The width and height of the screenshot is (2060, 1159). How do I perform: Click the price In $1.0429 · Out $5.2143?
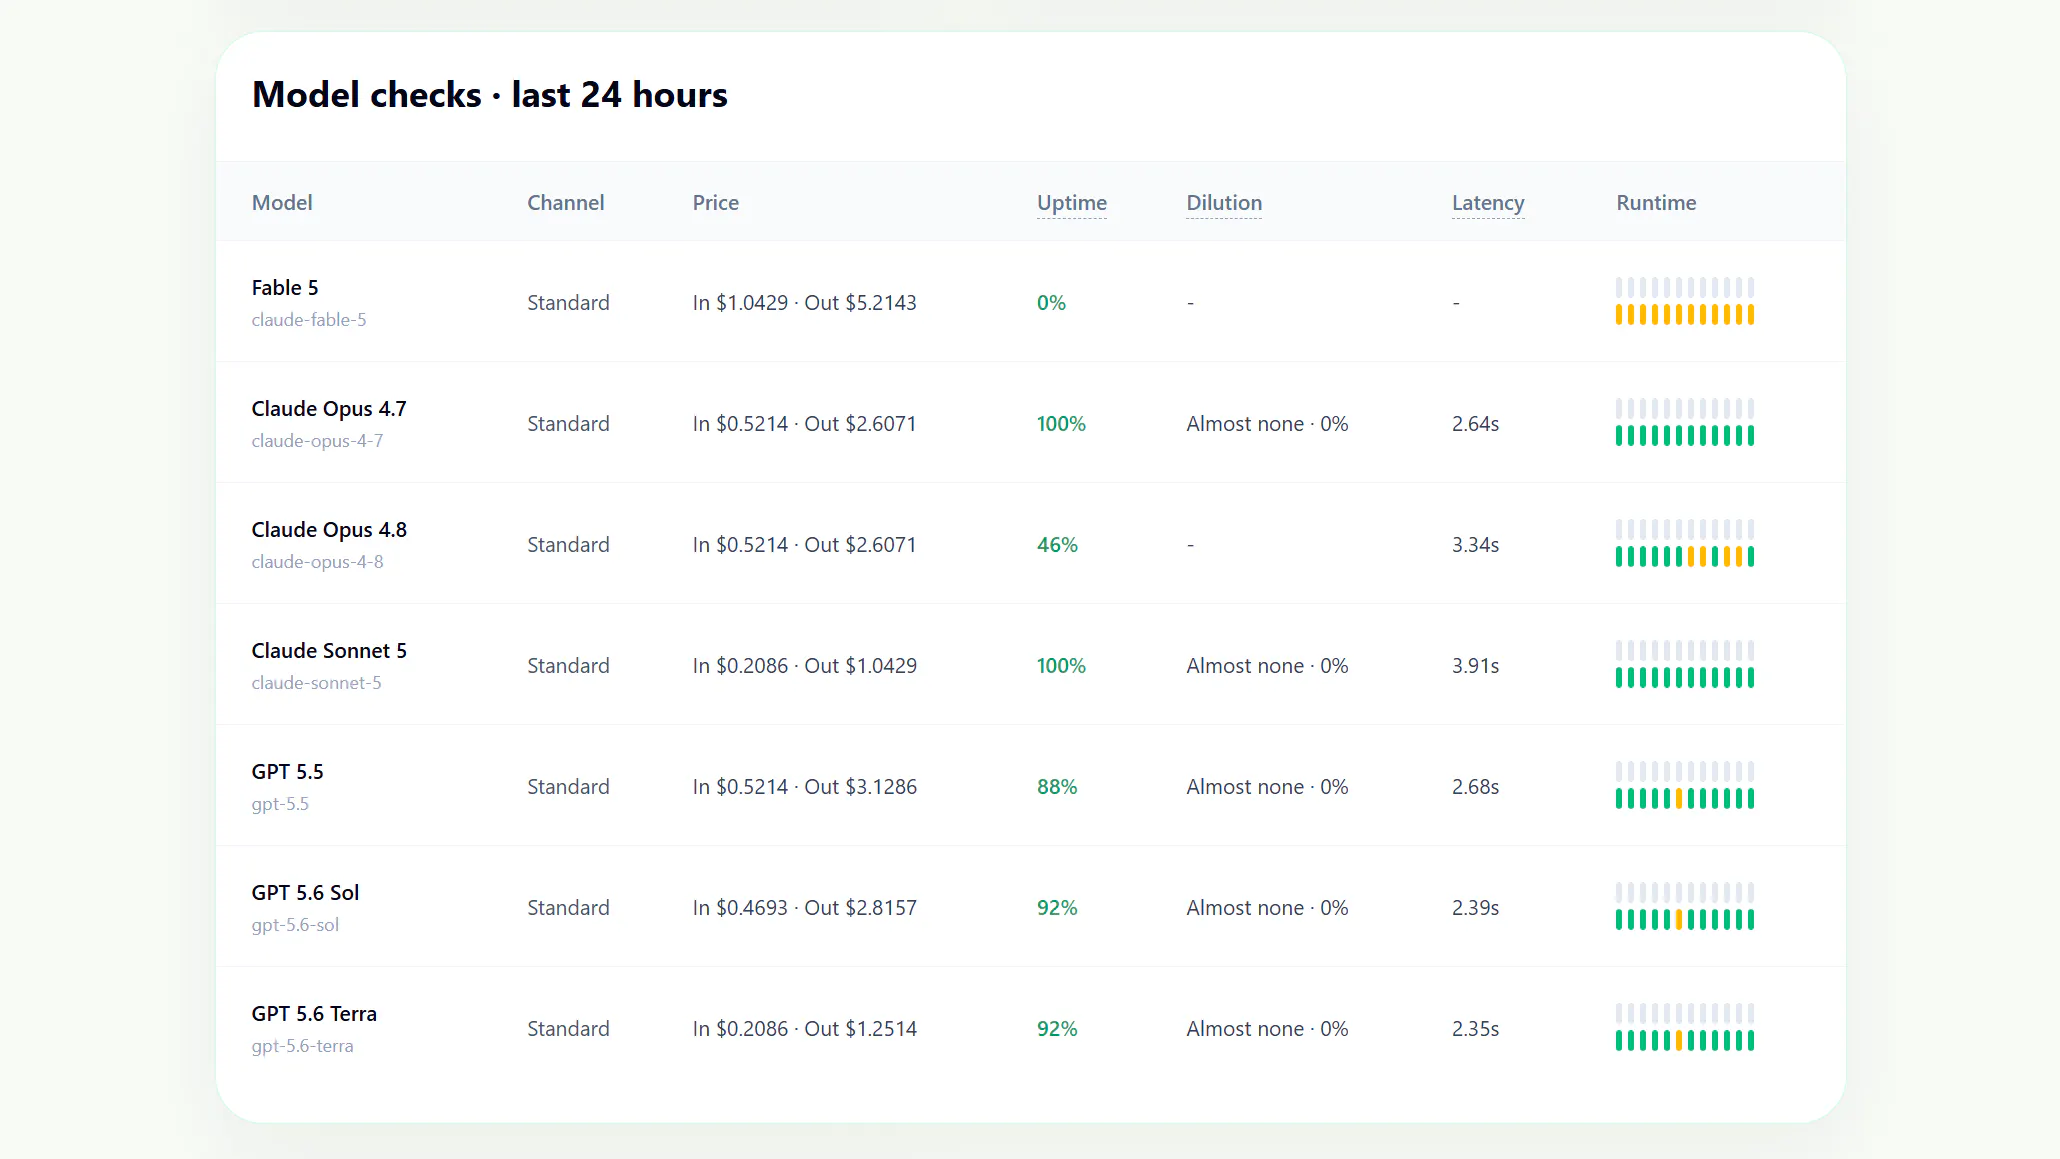point(804,303)
